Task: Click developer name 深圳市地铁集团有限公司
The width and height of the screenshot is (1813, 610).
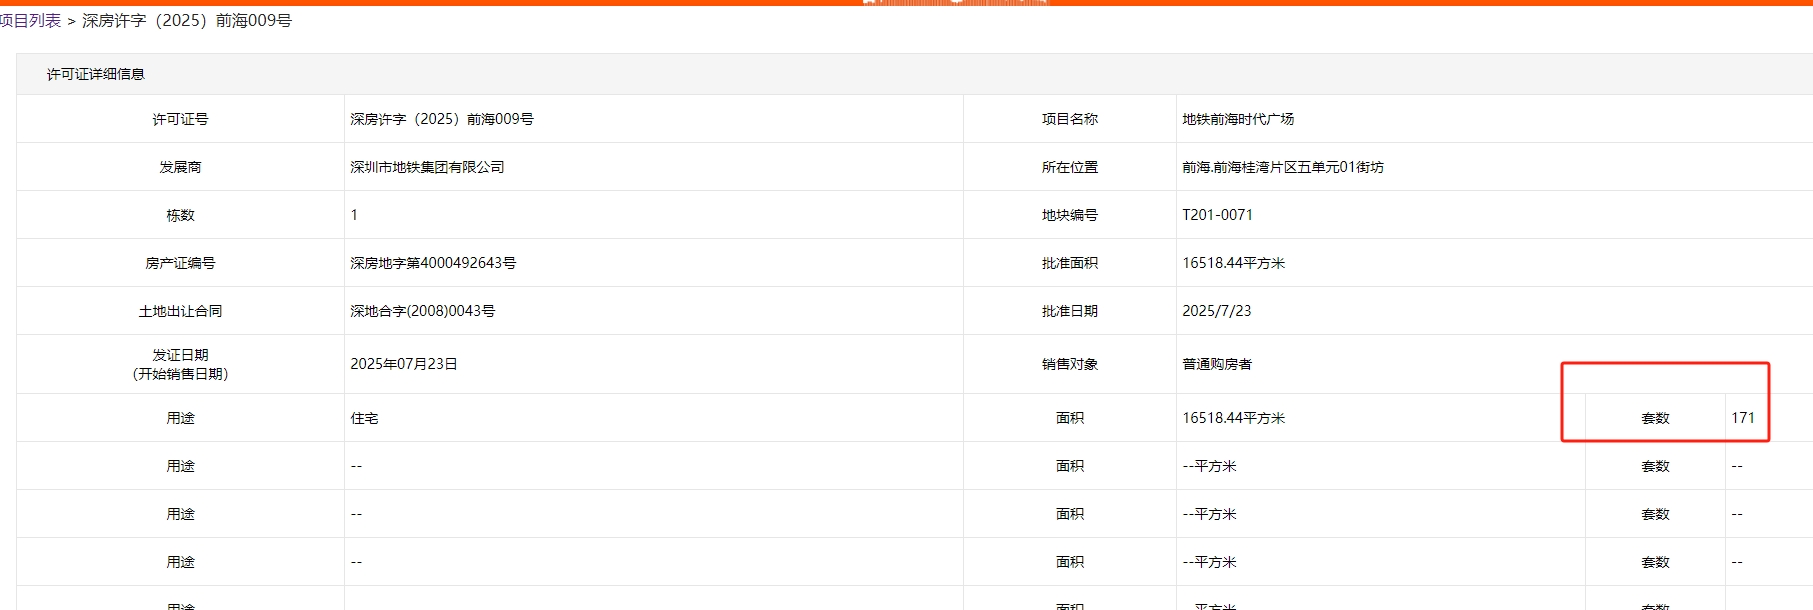Action: click(x=427, y=167)
